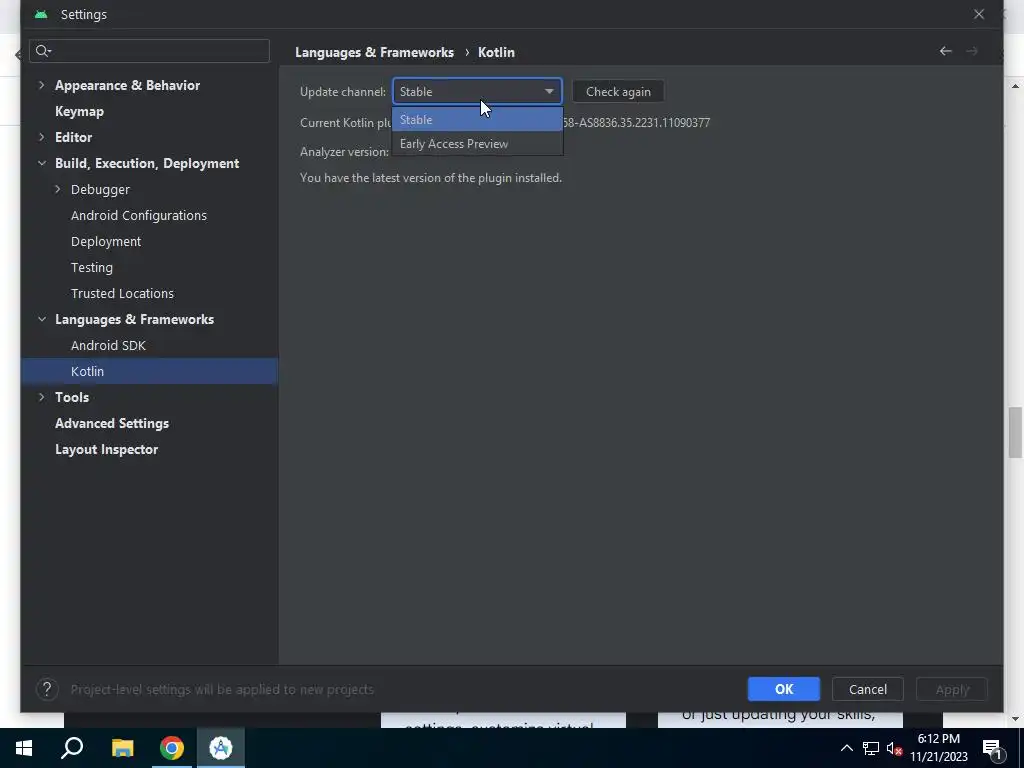Go back using the left arrow icon

945,51
